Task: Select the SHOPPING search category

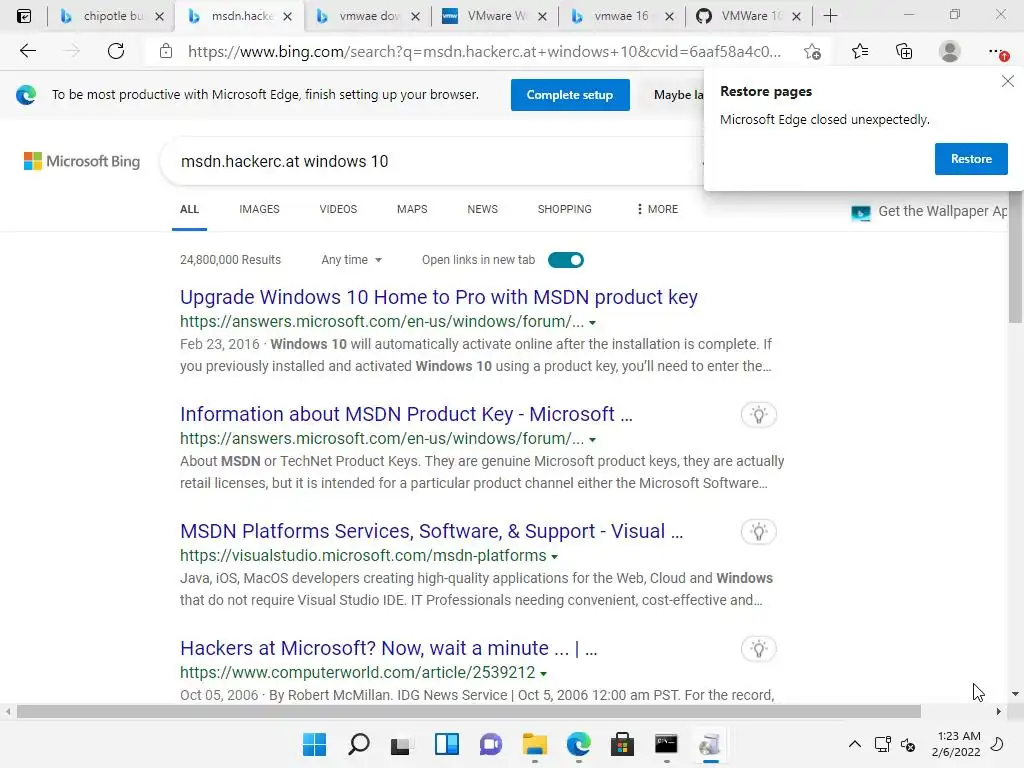Action: (565, 209)
